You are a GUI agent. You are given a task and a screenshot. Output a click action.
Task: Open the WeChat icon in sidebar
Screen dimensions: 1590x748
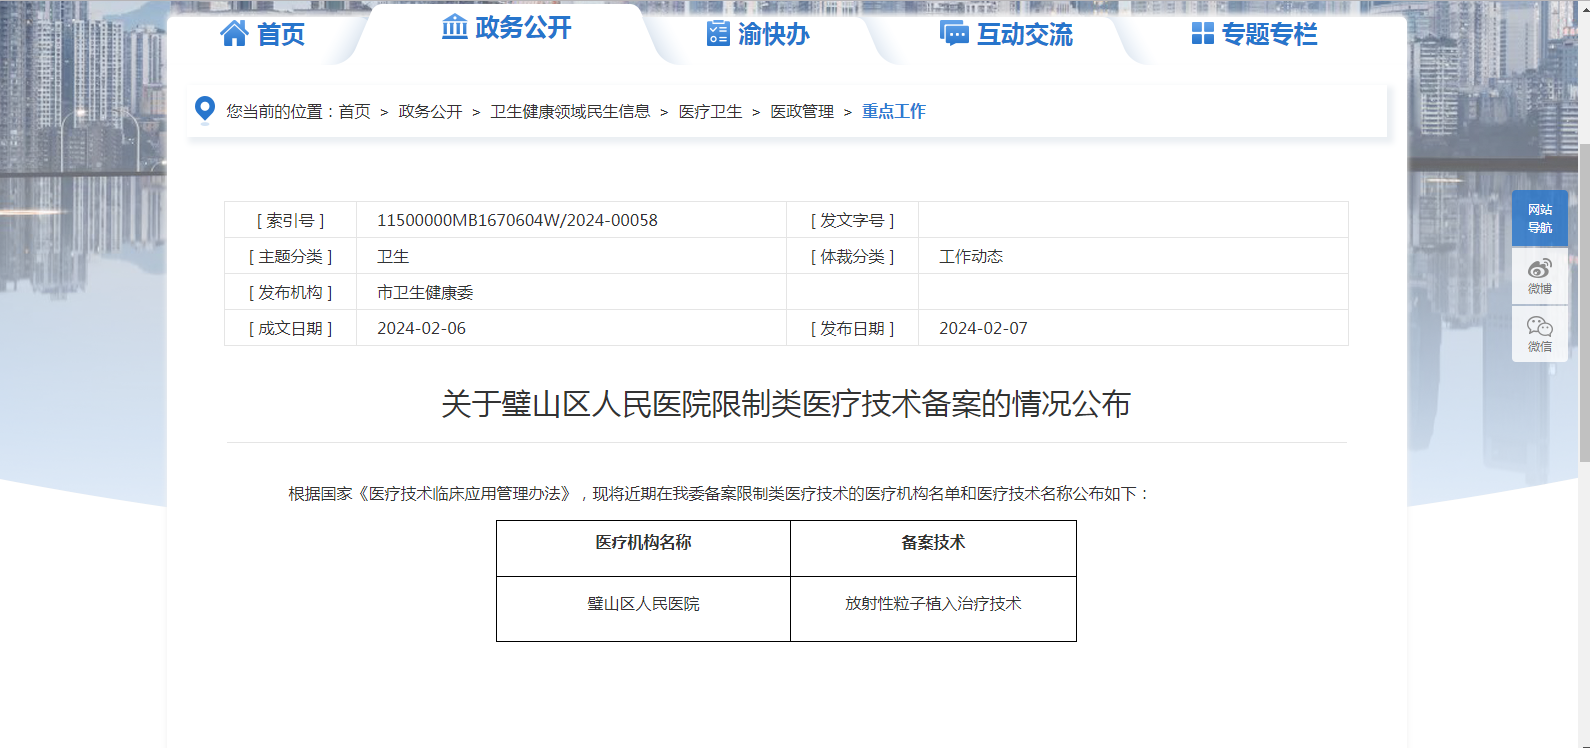(x=1539, y=333)
